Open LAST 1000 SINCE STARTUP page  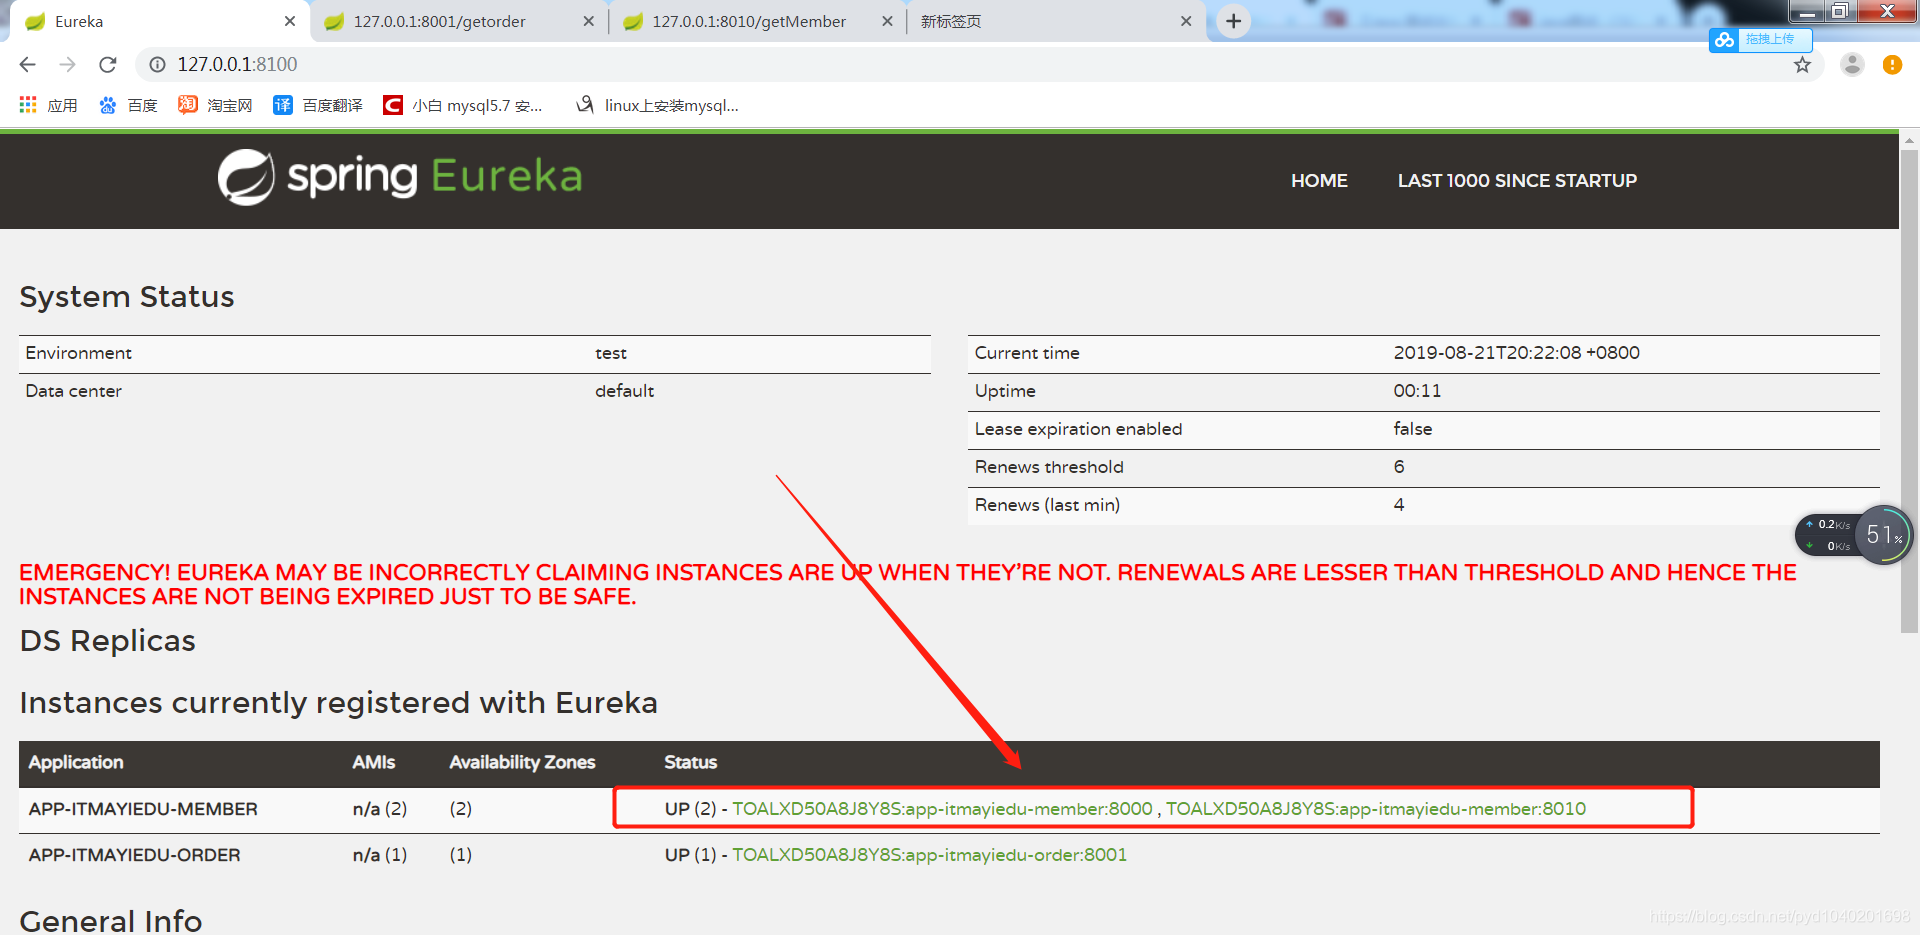point(1517,181)
